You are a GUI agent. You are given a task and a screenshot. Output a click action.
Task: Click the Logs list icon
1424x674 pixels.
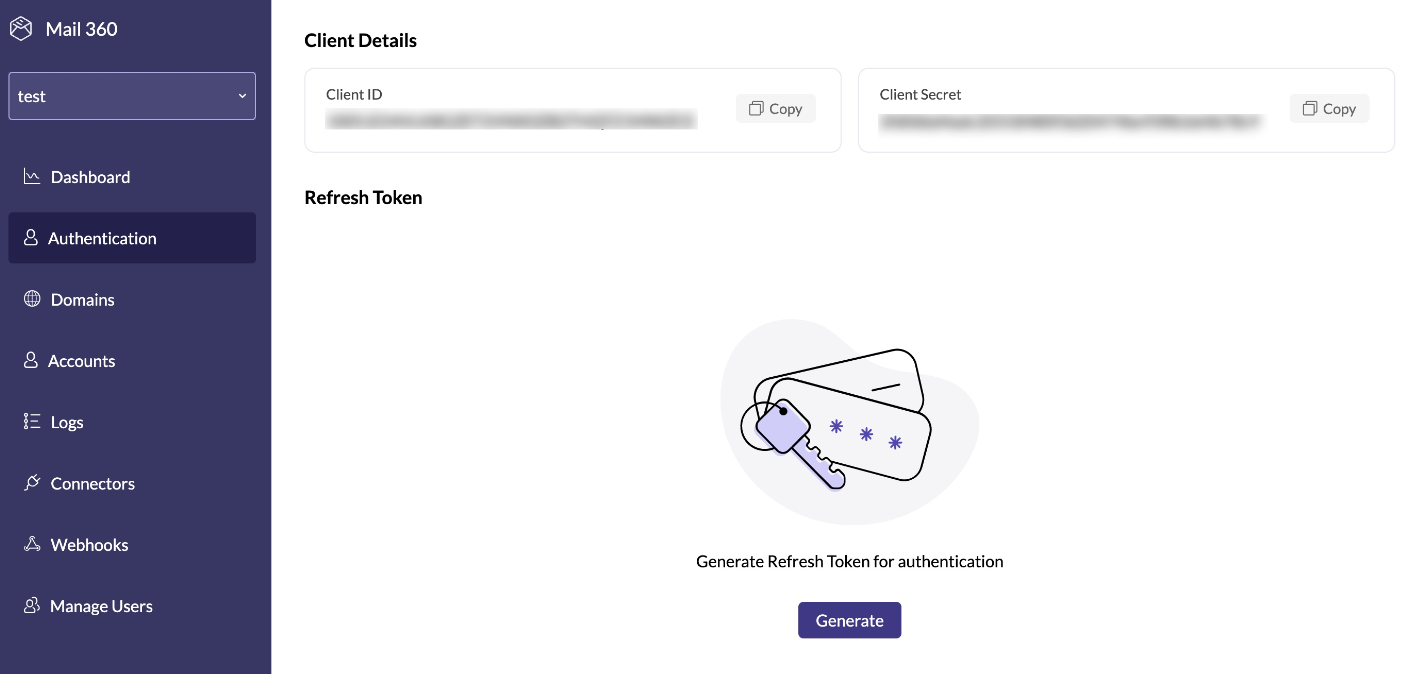pyautogui.click(x=32, y=422)
